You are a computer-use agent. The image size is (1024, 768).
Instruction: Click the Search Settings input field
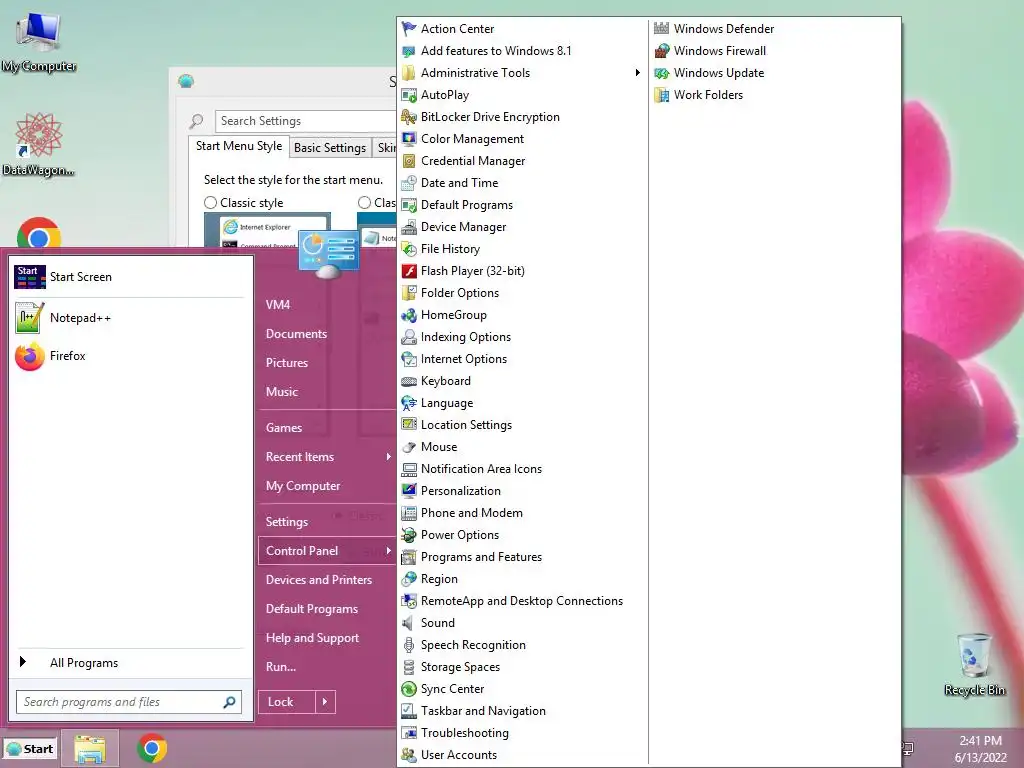click(x=306, y=121)
